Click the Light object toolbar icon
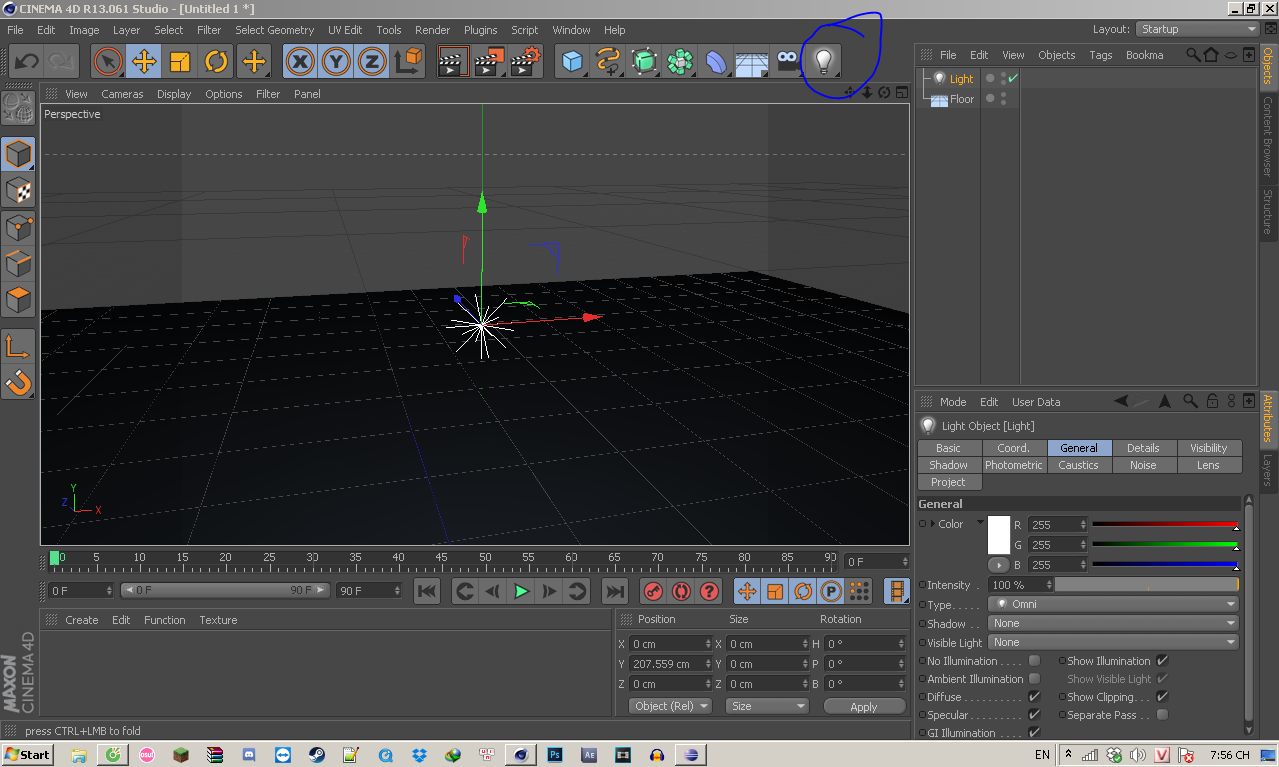 [x=823, y=62]
